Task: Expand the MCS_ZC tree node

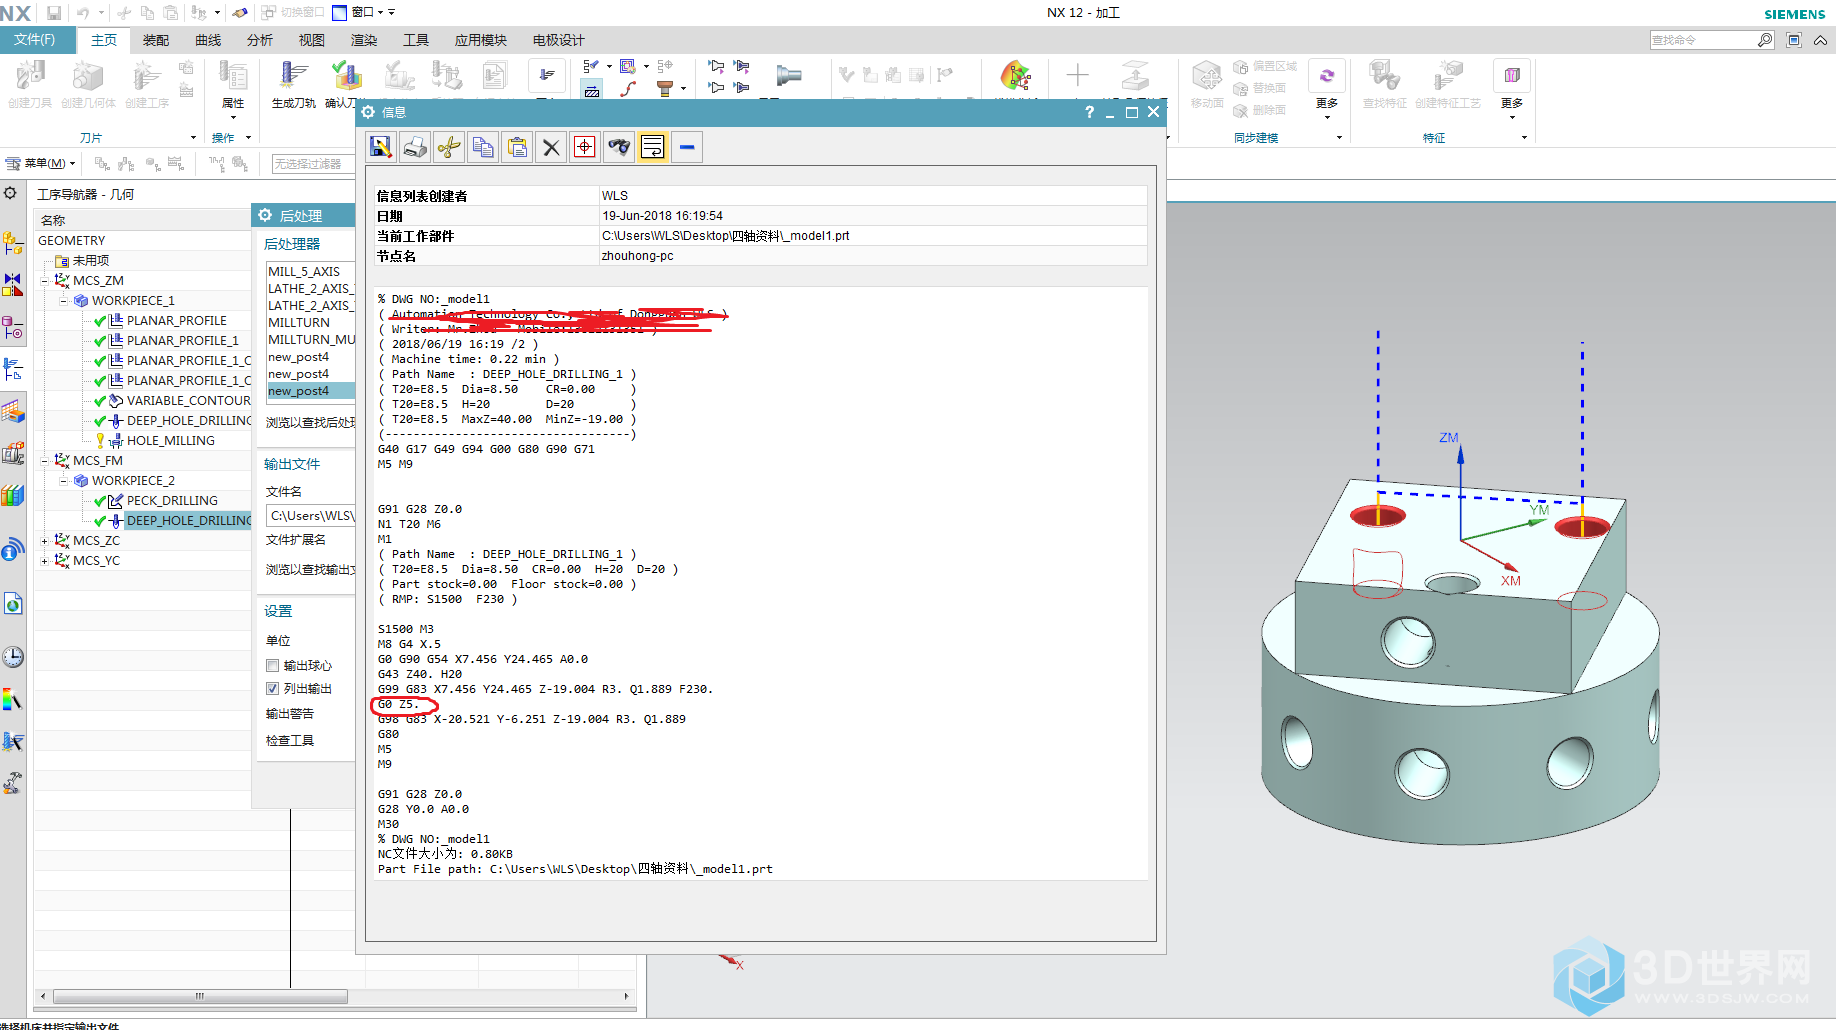Action: coord(44,541)
